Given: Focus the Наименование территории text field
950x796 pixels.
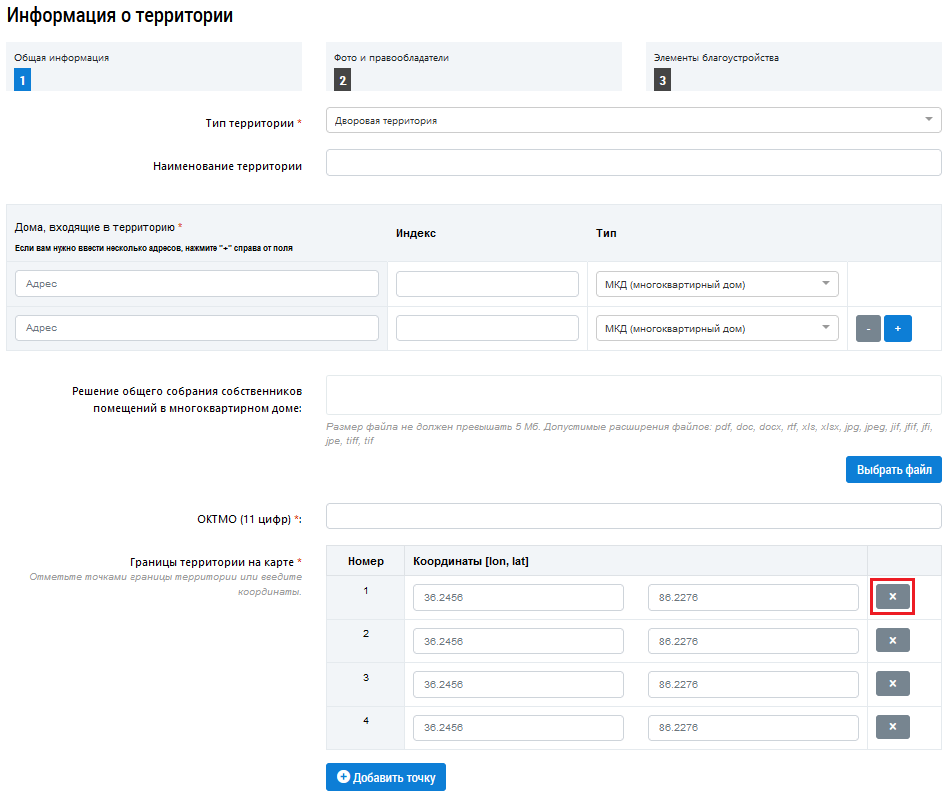Looking at the screenshot, I should [633, 163].
